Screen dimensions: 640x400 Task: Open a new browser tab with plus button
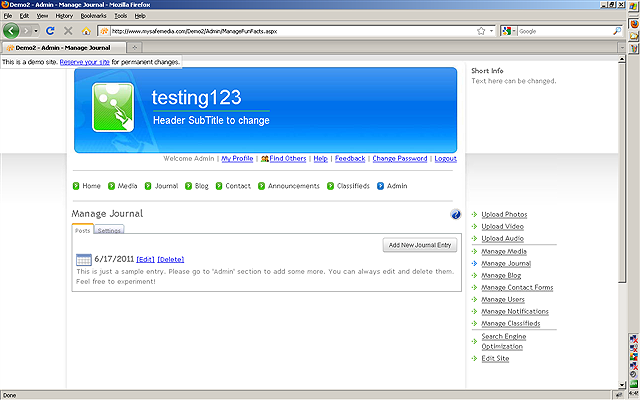[x=136, y=47]
